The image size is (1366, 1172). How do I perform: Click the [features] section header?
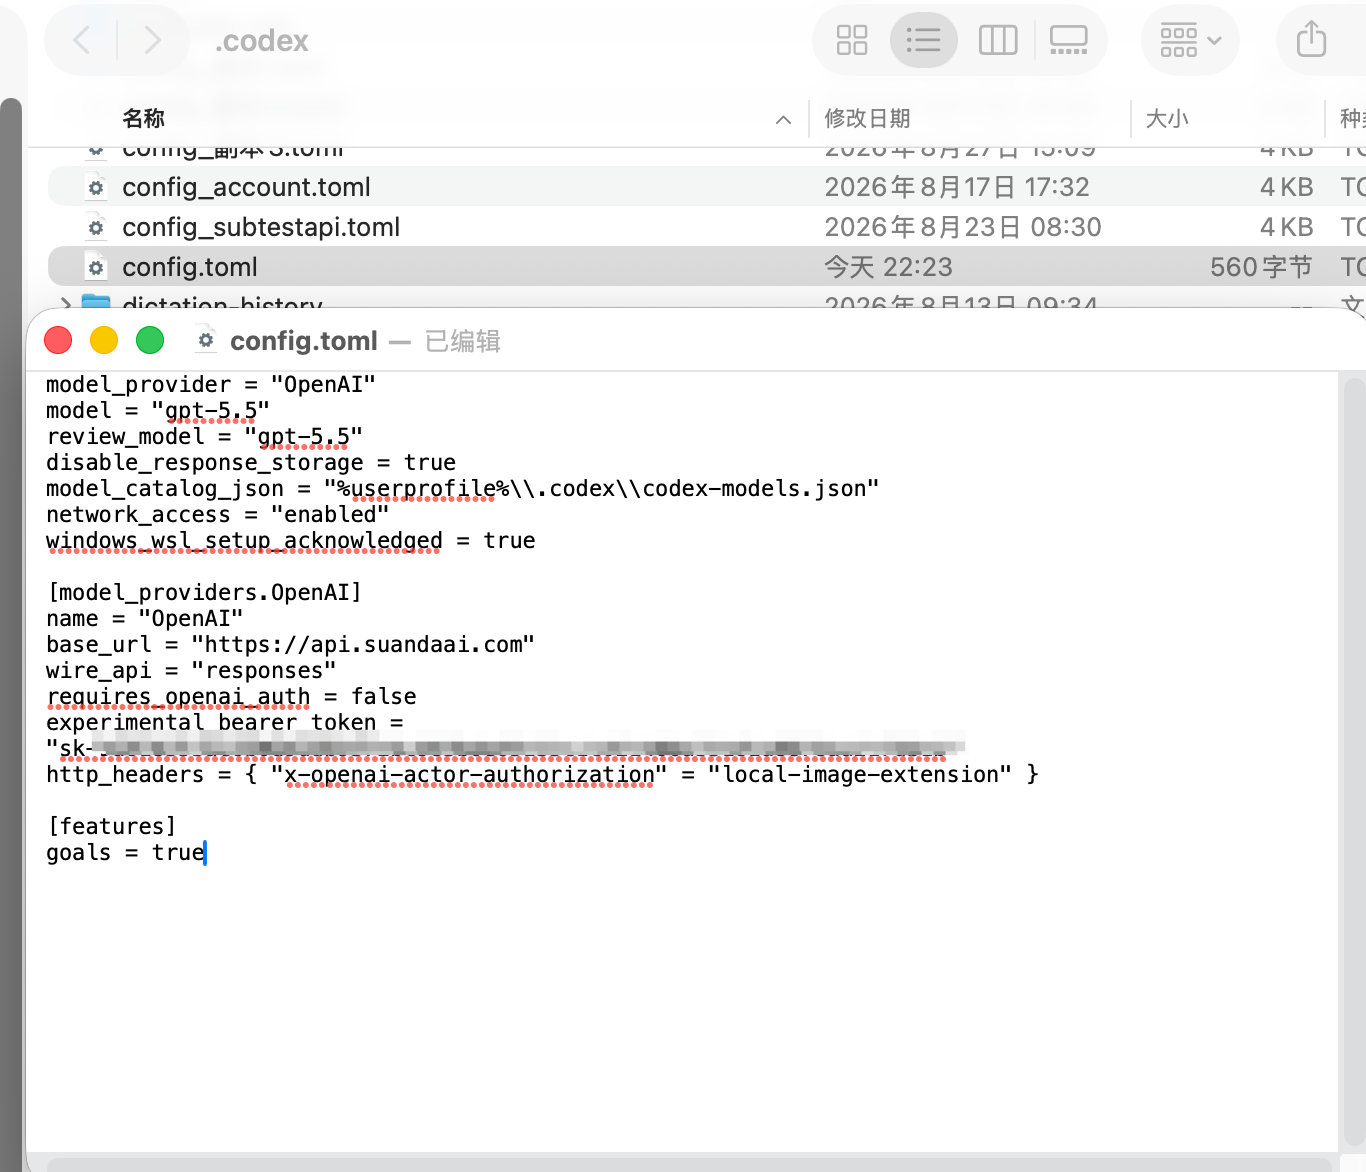tap(111, 827)
